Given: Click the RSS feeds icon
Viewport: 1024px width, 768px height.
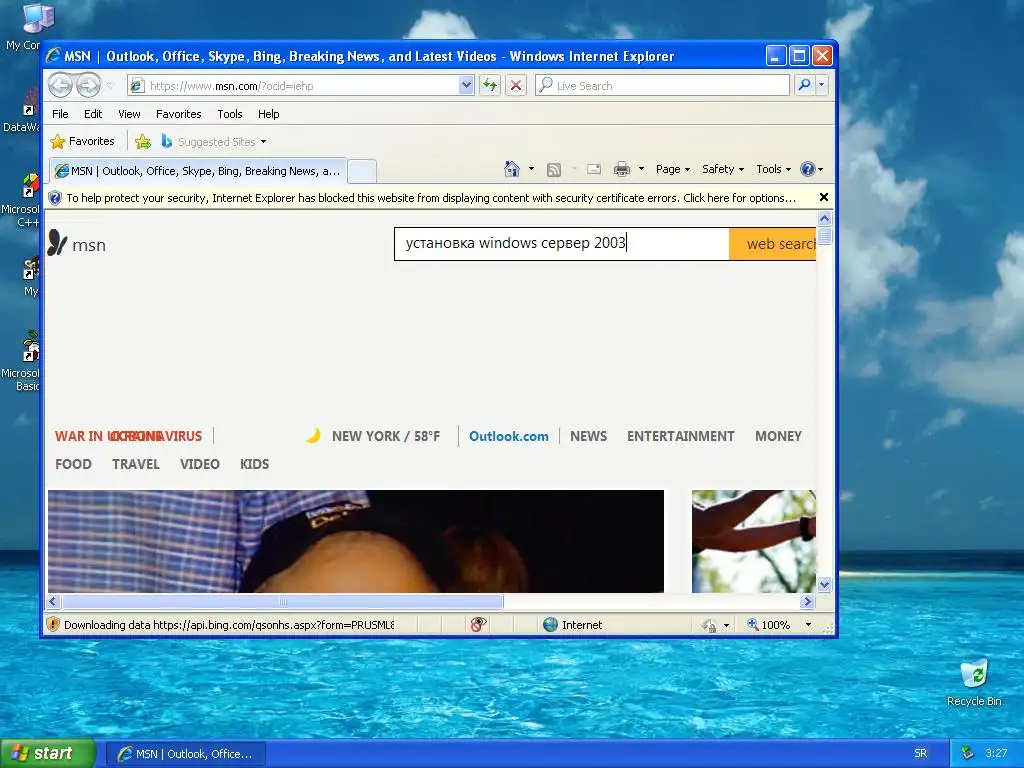Looking at the screenshot, I should coord(554,170).
